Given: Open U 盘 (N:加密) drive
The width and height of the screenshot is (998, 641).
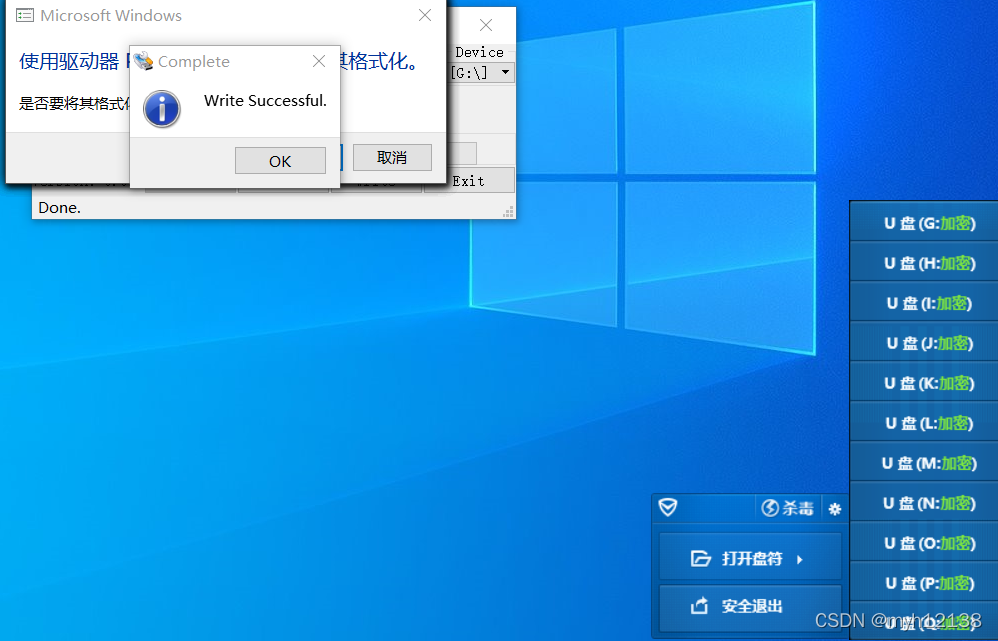Looking at the screenshot, I should (x=924, y=504).
